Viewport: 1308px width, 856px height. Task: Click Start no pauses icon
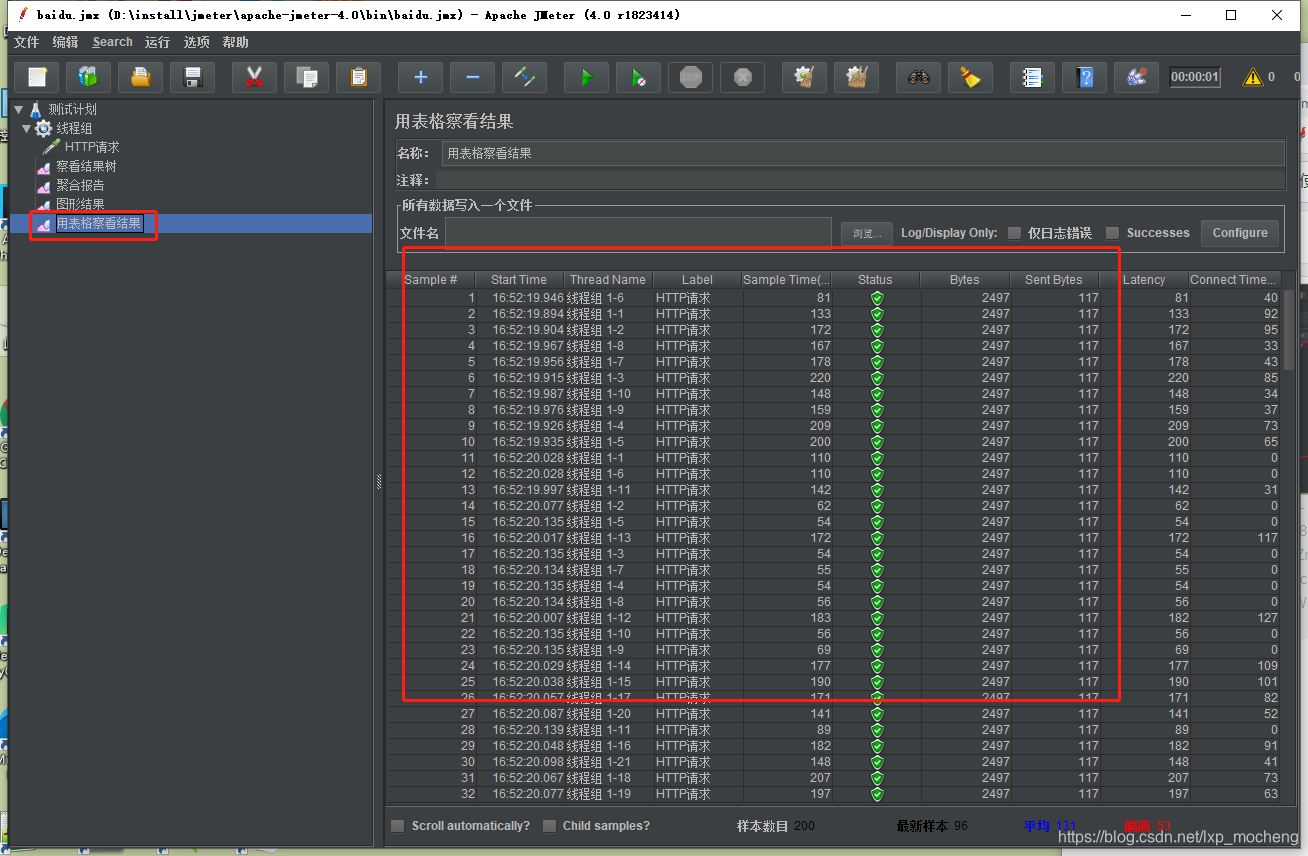pos(638,77)
